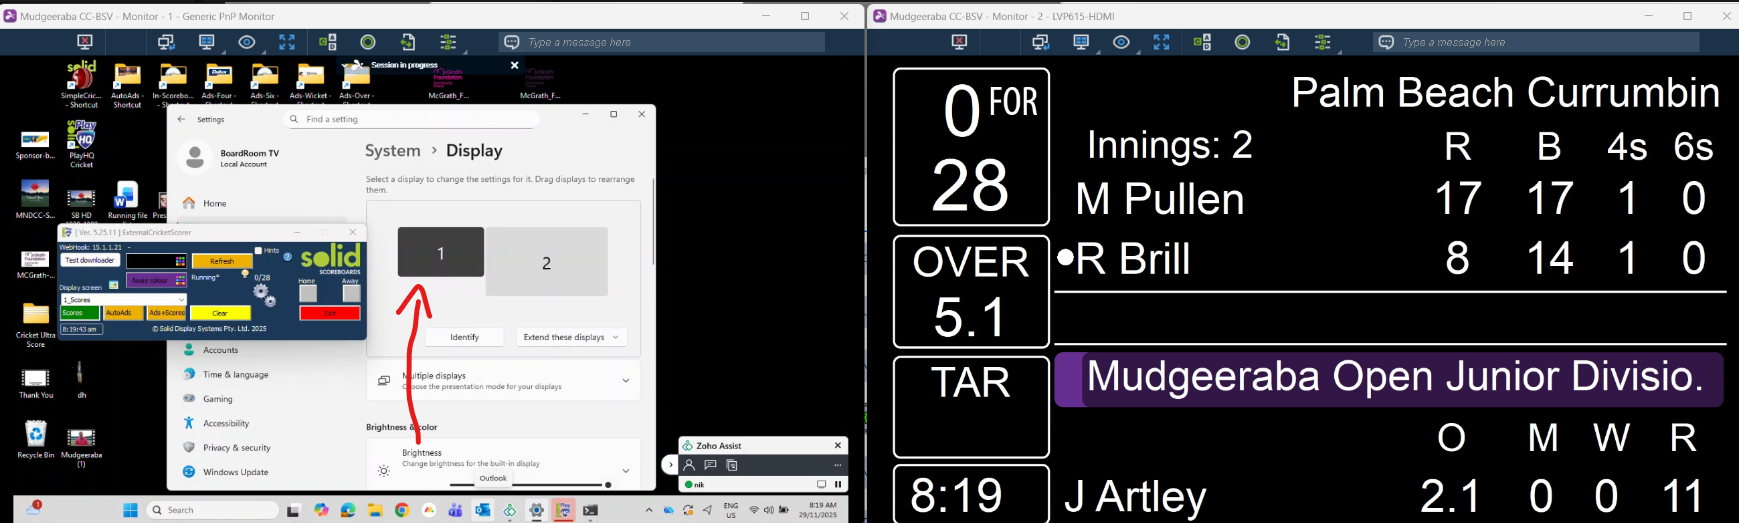Image resolution: width=1739 pixels, height=523 pixels.
Task: Click the blue help question mark icon
Action: 288,257
